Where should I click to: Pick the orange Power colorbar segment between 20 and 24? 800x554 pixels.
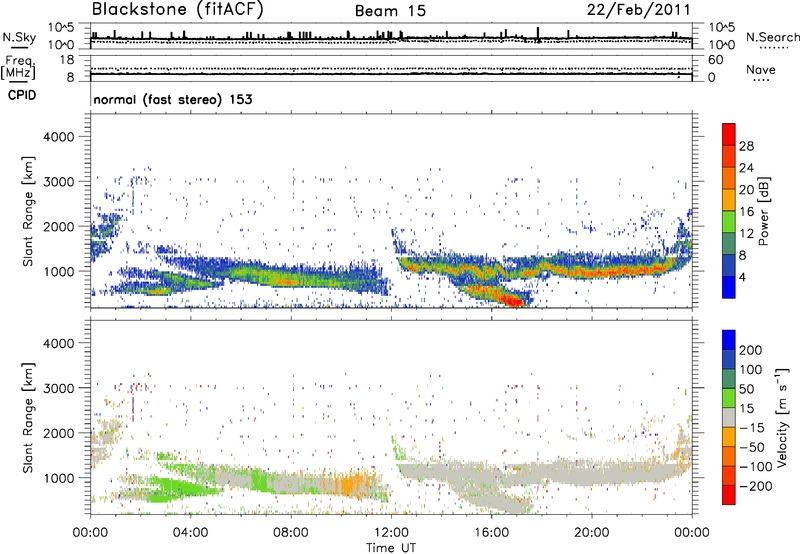[729, 179]
